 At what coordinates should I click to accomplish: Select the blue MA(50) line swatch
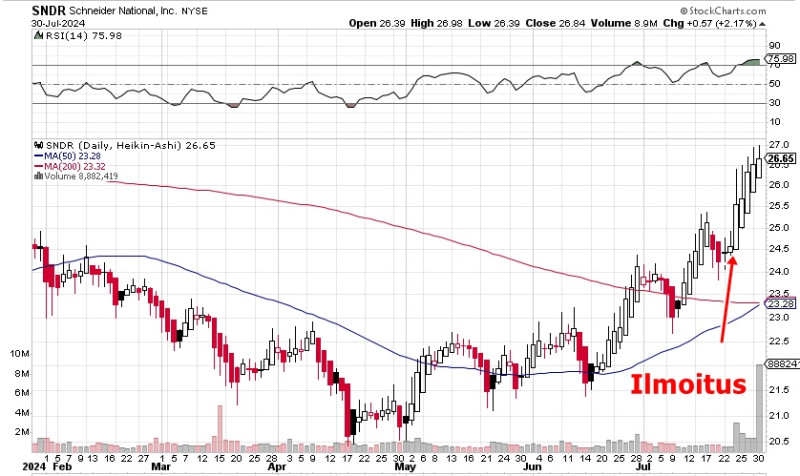[x=39, y=156]
